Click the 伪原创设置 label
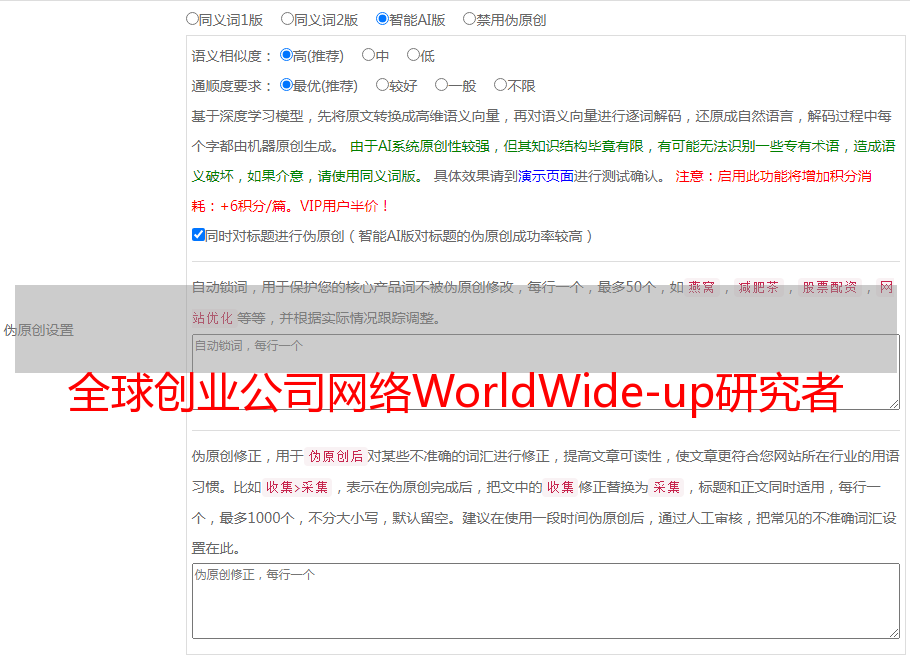 [38, 330]
